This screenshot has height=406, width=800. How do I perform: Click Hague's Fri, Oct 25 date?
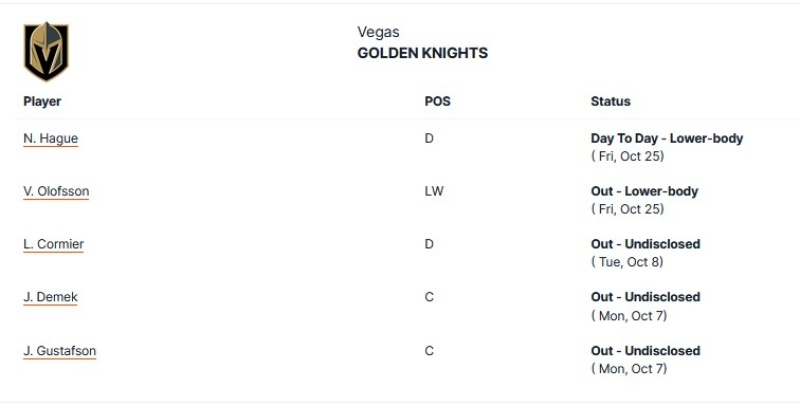tap(628, 156)
